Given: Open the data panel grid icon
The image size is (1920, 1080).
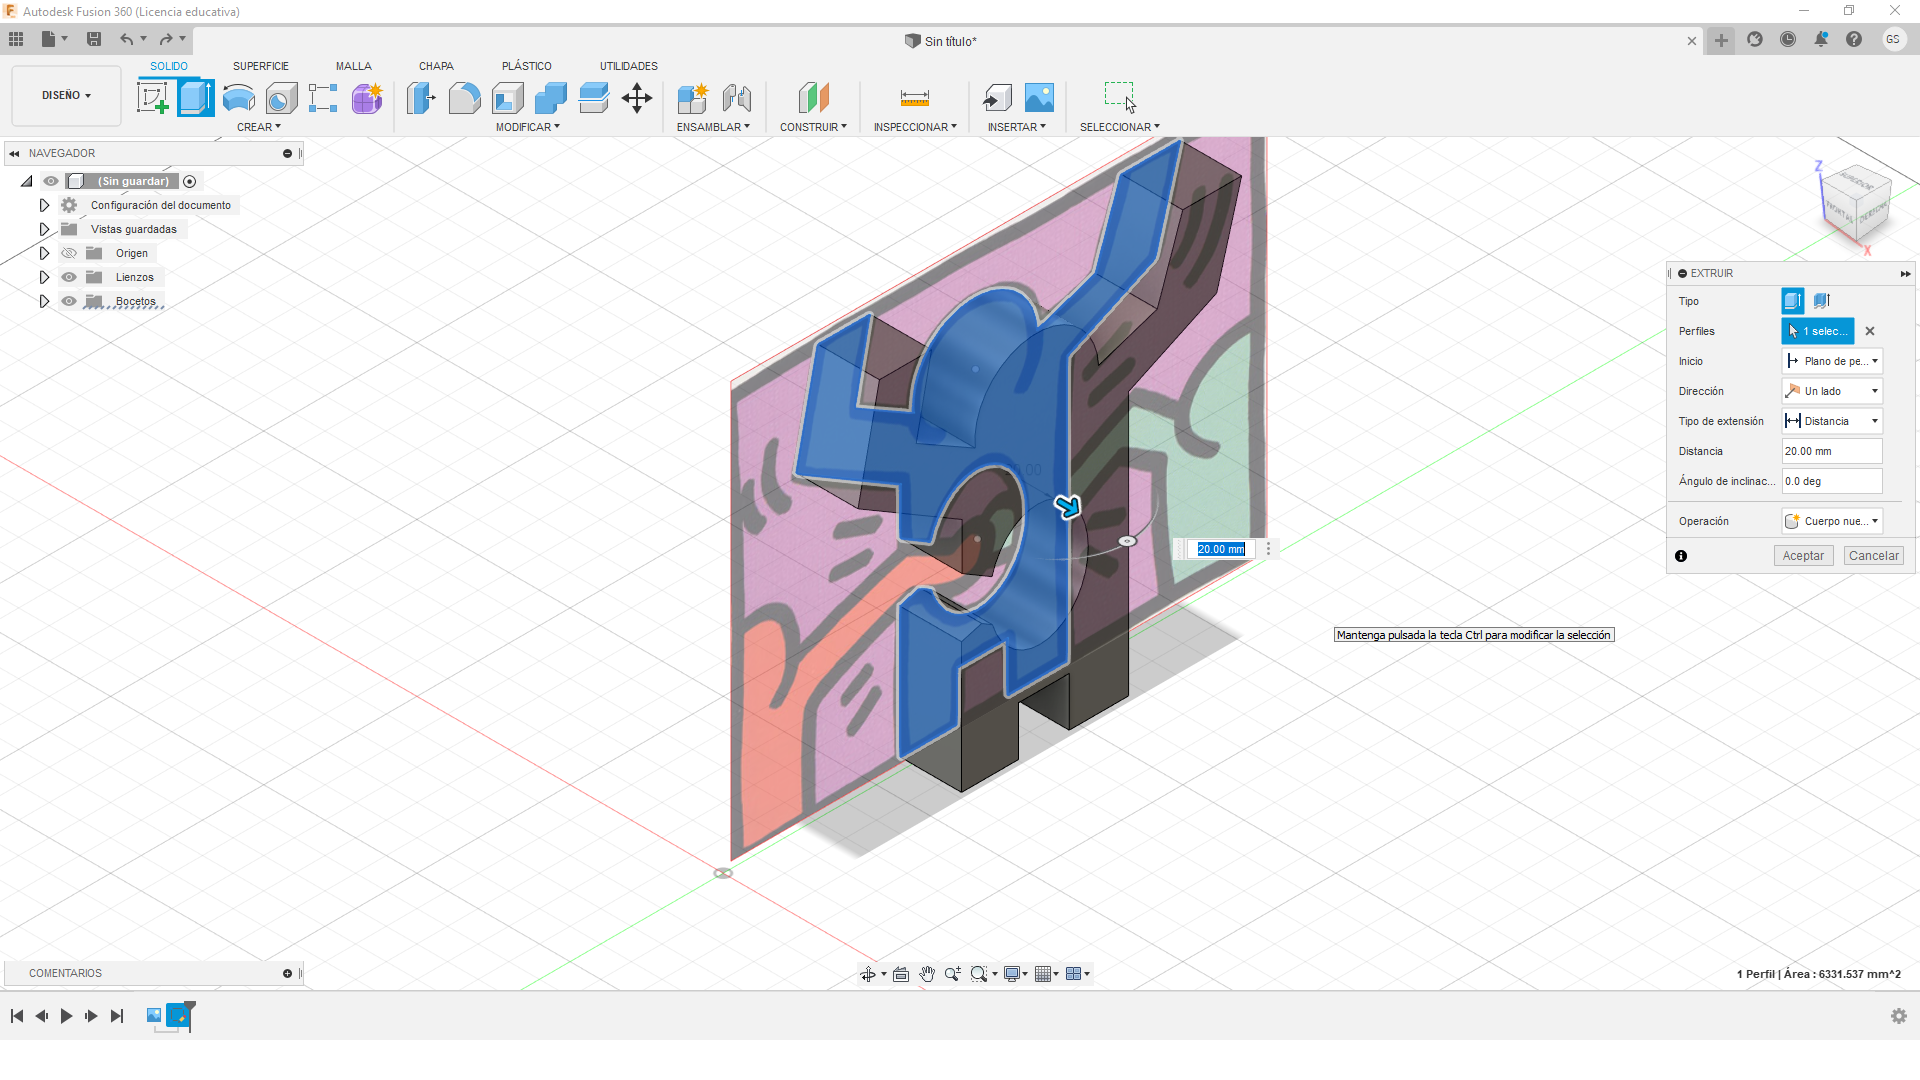Looking at the screenshot, I should coord(16,39).
